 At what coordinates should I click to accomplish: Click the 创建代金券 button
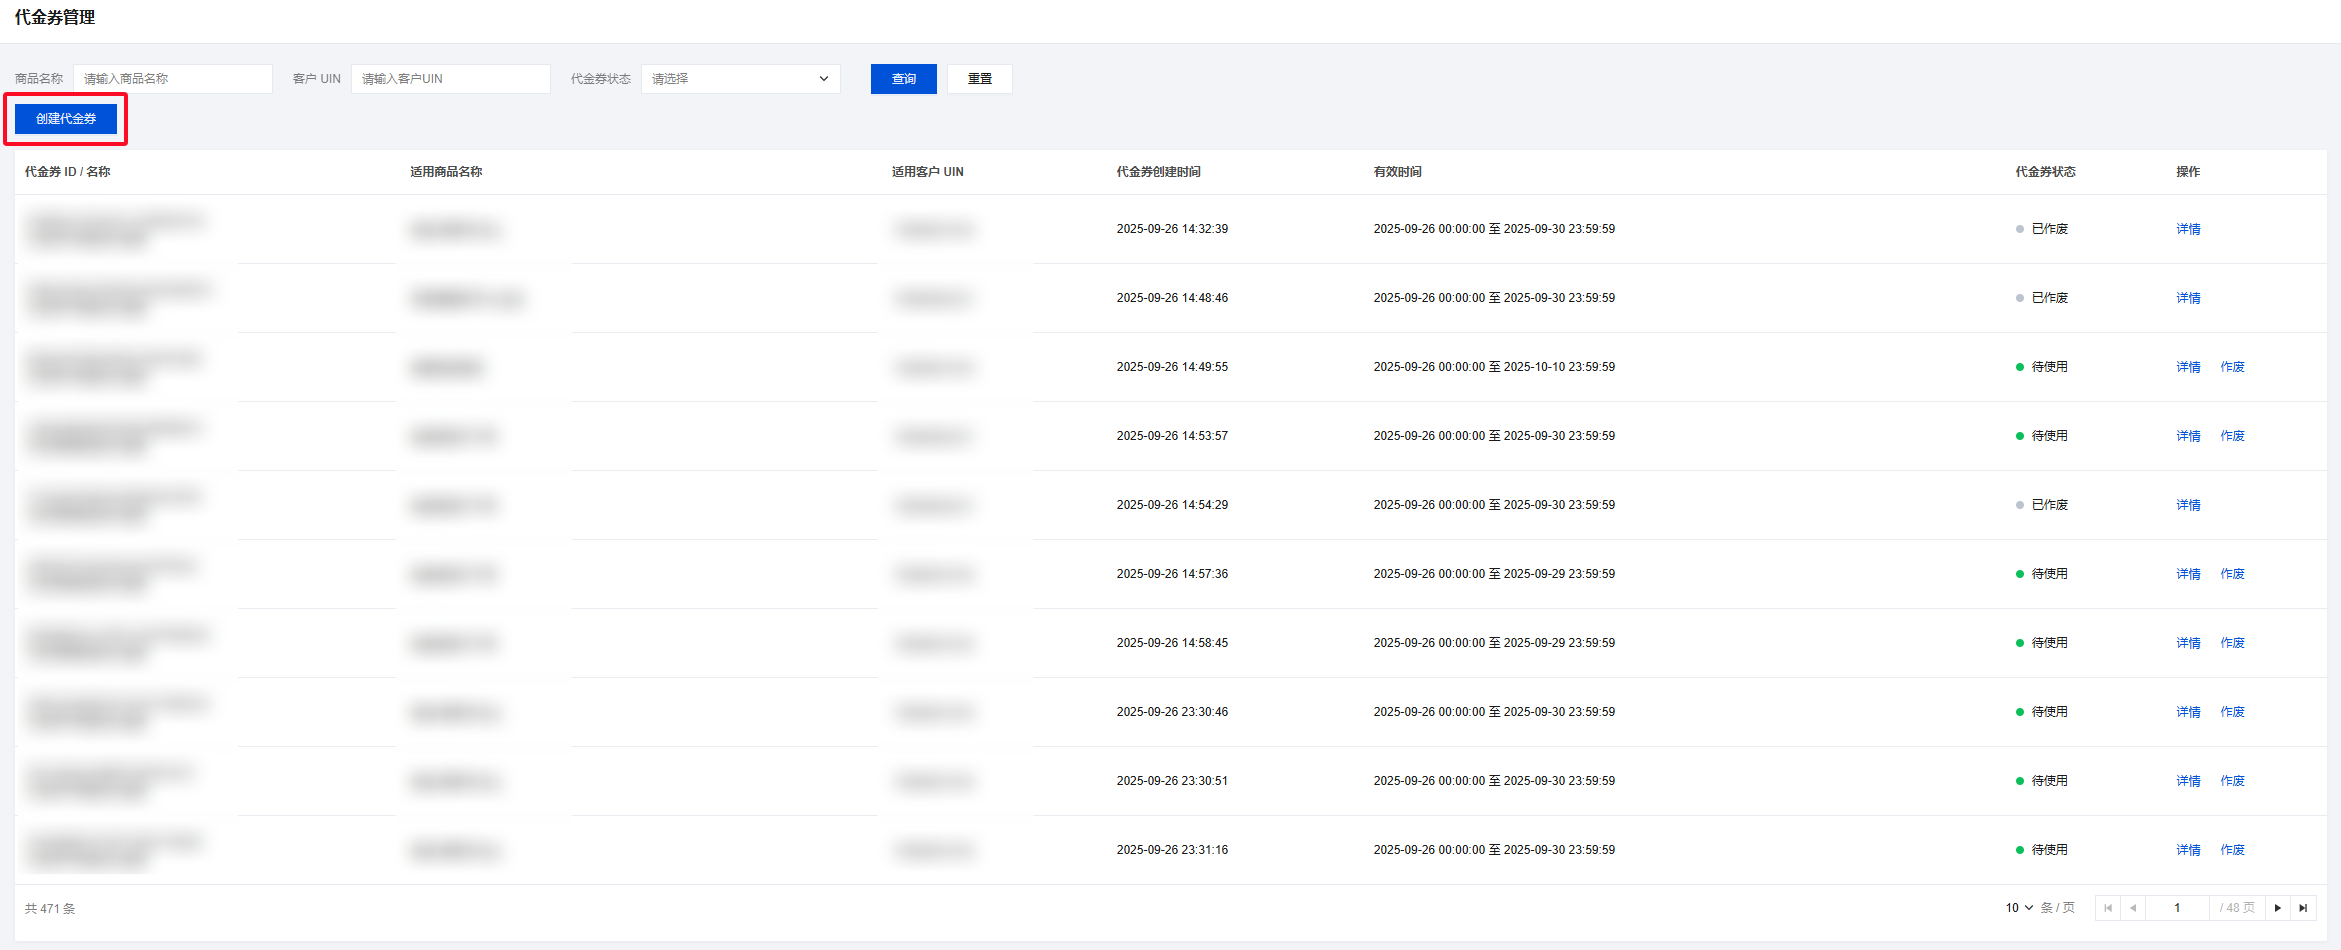click(x=66, y=119)
